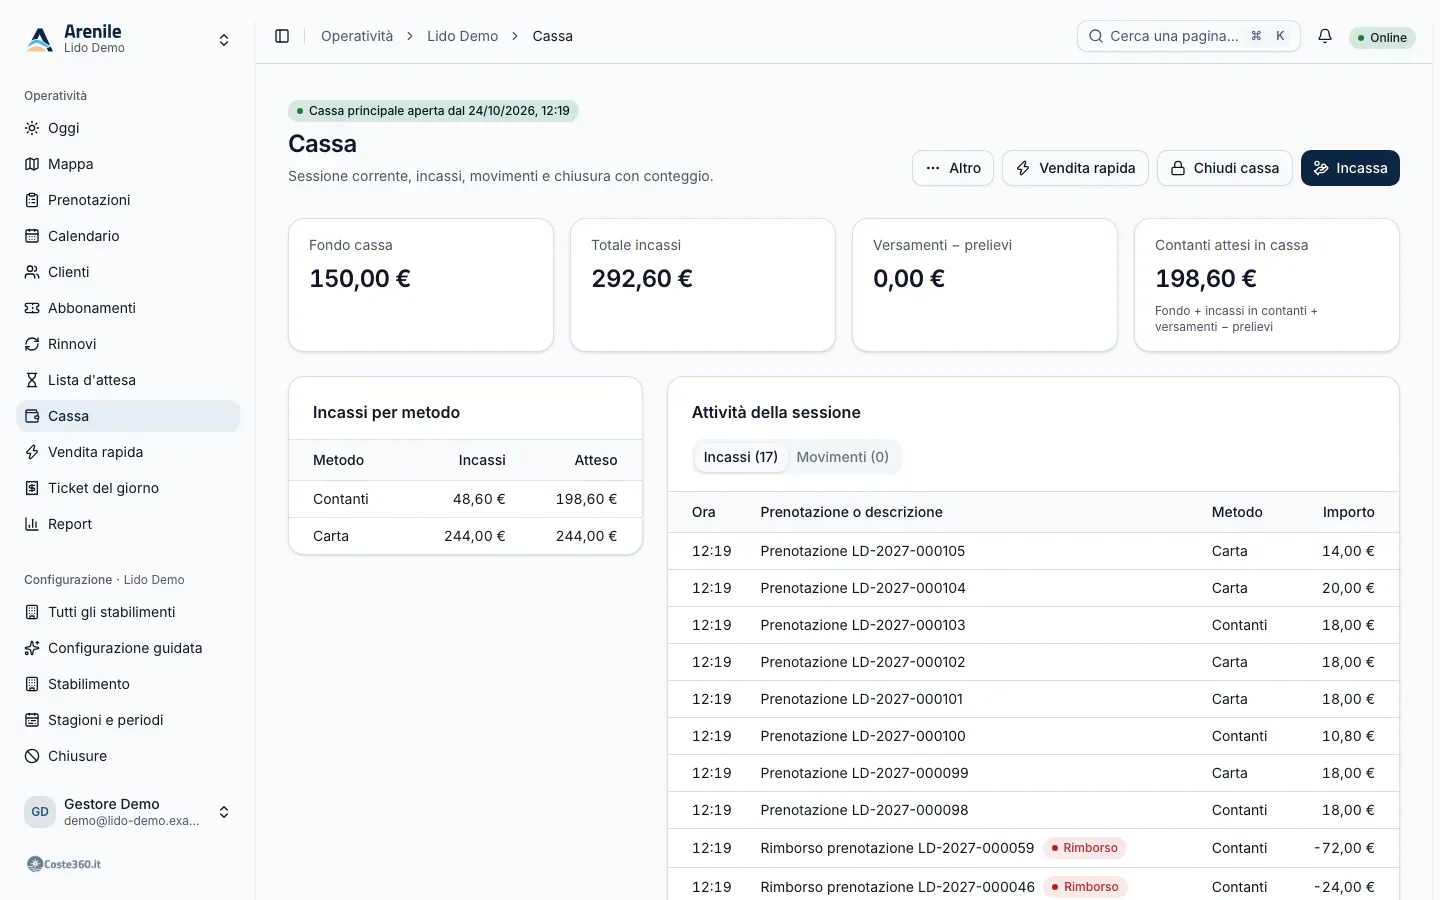Viewport: 1440px width, 900px height.
Task: Click the Versamenti – prelievi 0,00 € value
Action: click(x=909, y=278)
